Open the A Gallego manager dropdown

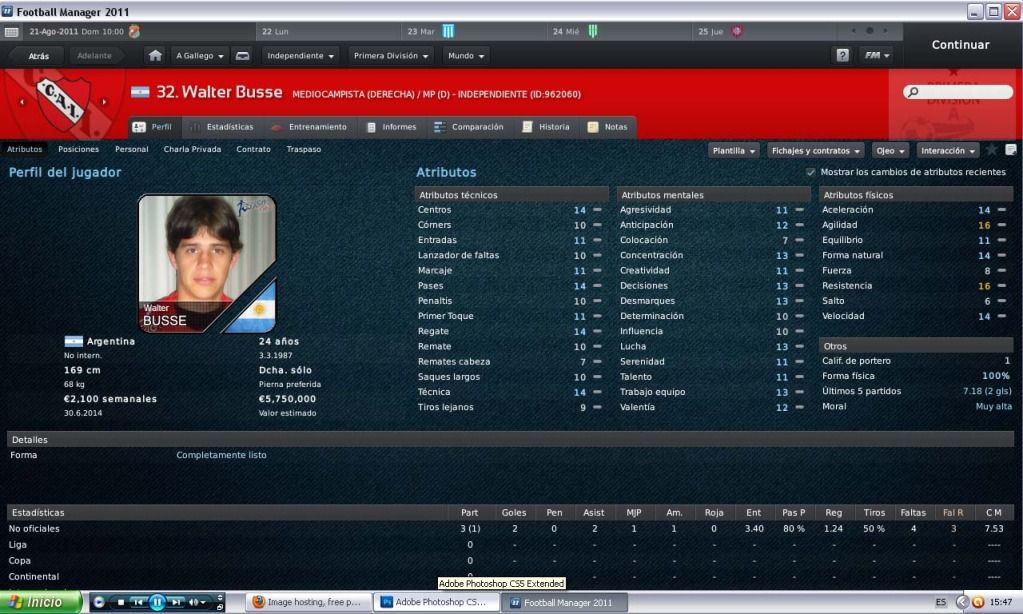(200, 55)
